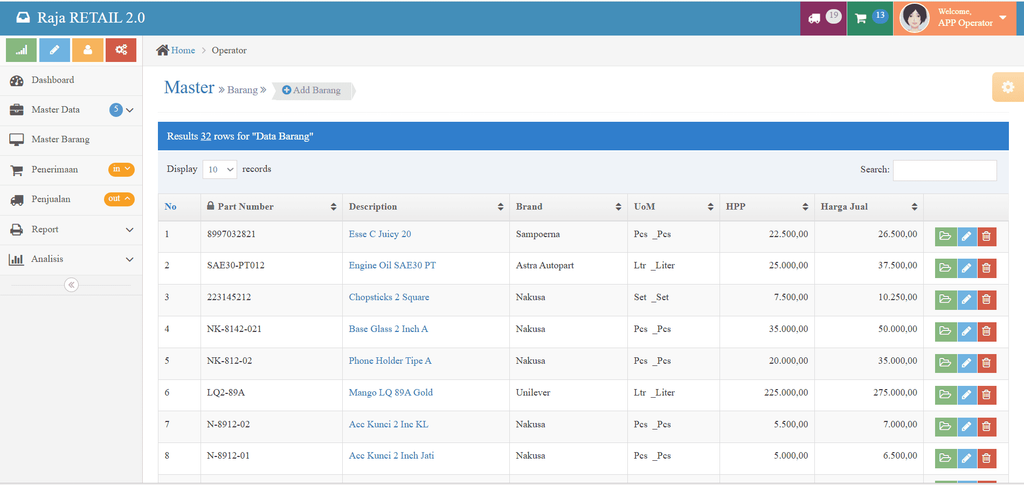The image size is (1024, 485).
Task: Collapse the sidebar with double-chevron button
Action: 71,285
